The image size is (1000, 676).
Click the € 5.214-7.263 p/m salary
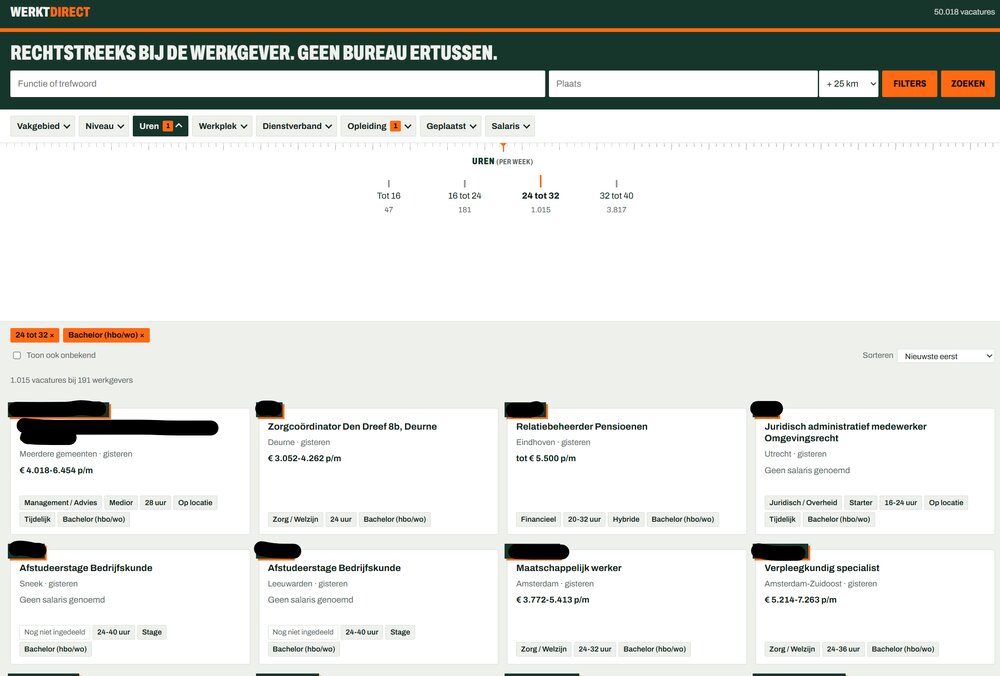800,599
